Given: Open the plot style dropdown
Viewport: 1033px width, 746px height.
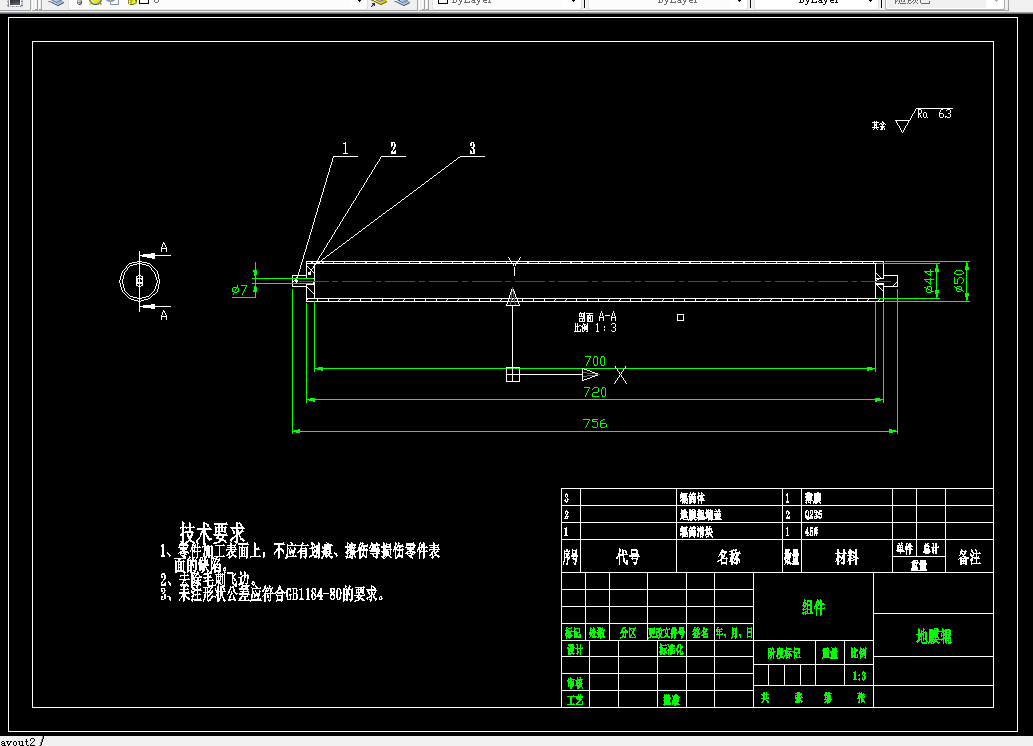Looking at the screenshot, I should tap(944, 2).
